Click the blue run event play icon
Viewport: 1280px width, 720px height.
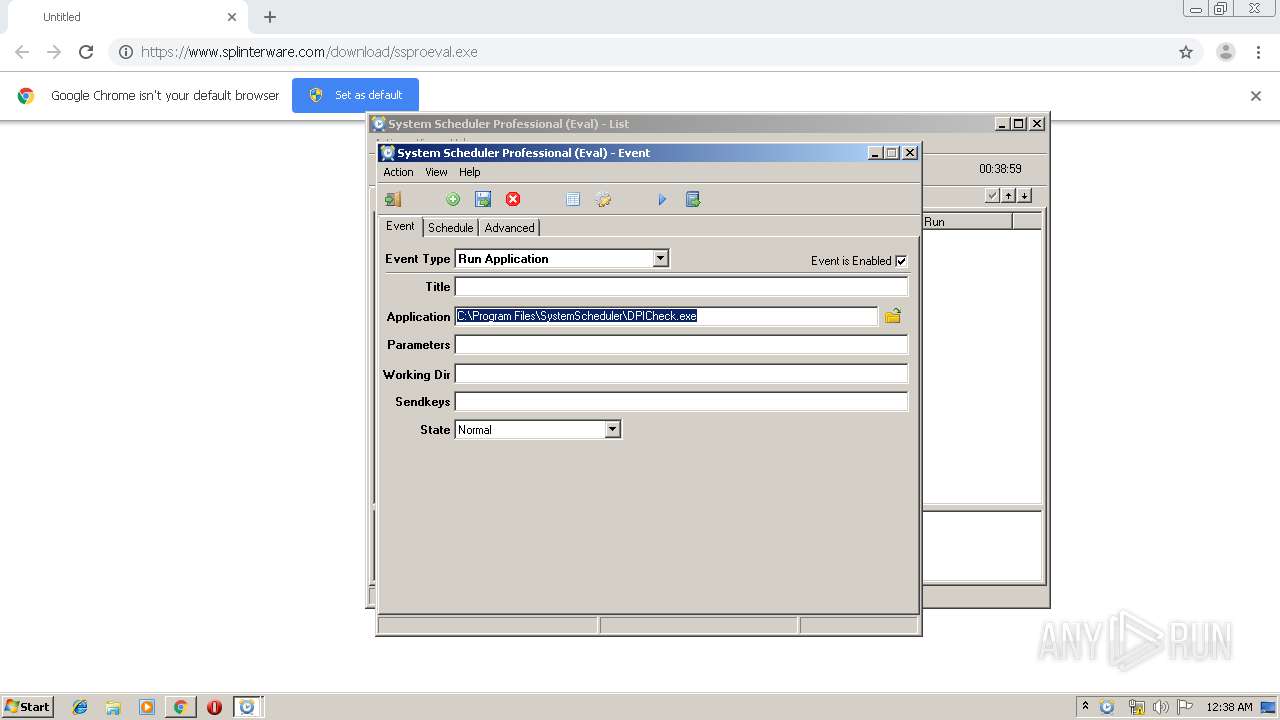point(662,199)
